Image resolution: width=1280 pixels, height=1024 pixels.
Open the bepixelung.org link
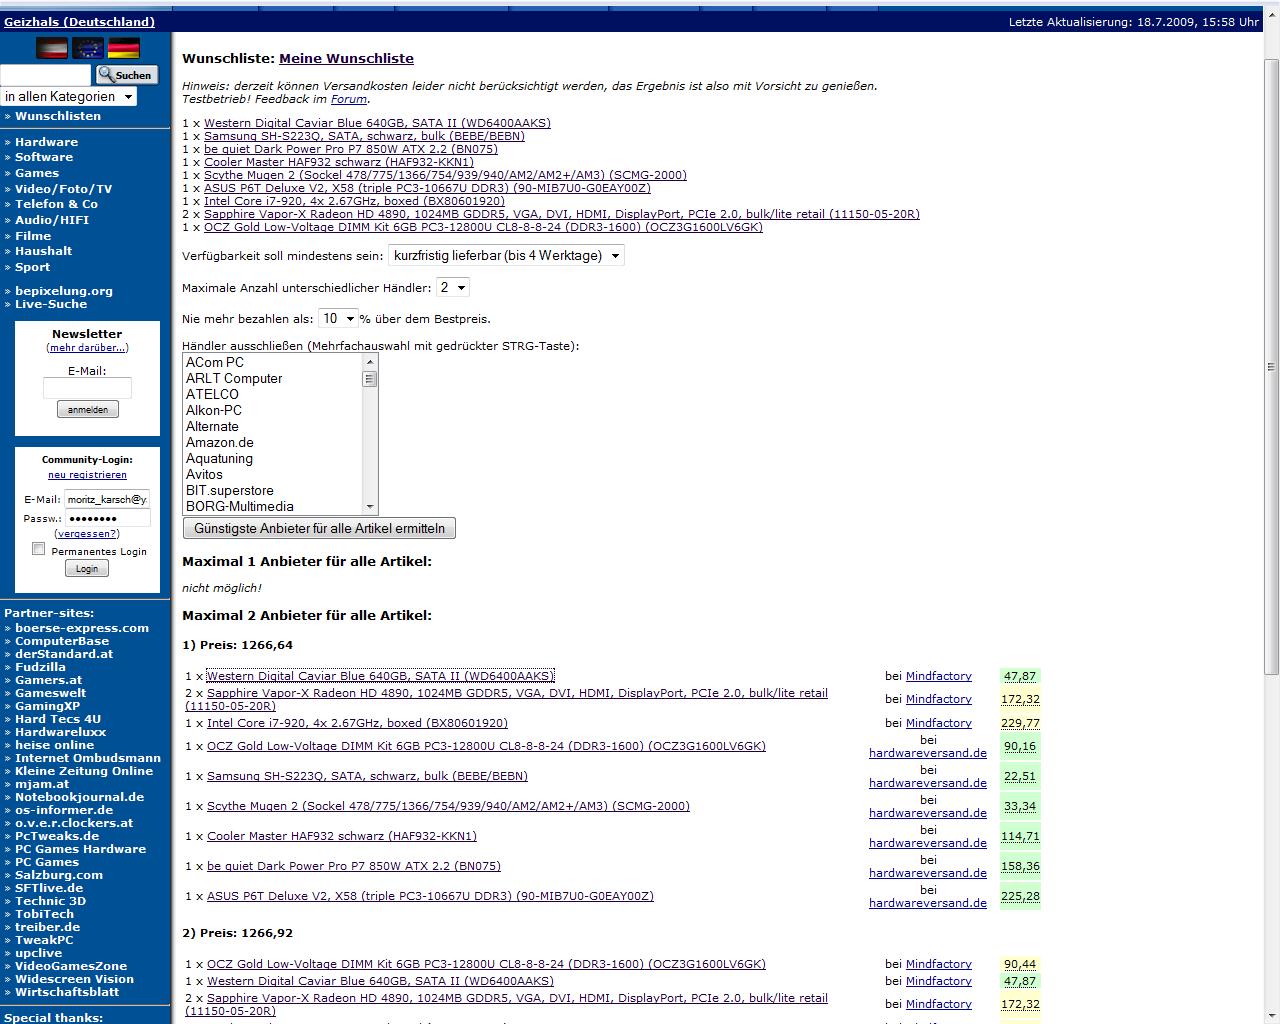(64, 291)
